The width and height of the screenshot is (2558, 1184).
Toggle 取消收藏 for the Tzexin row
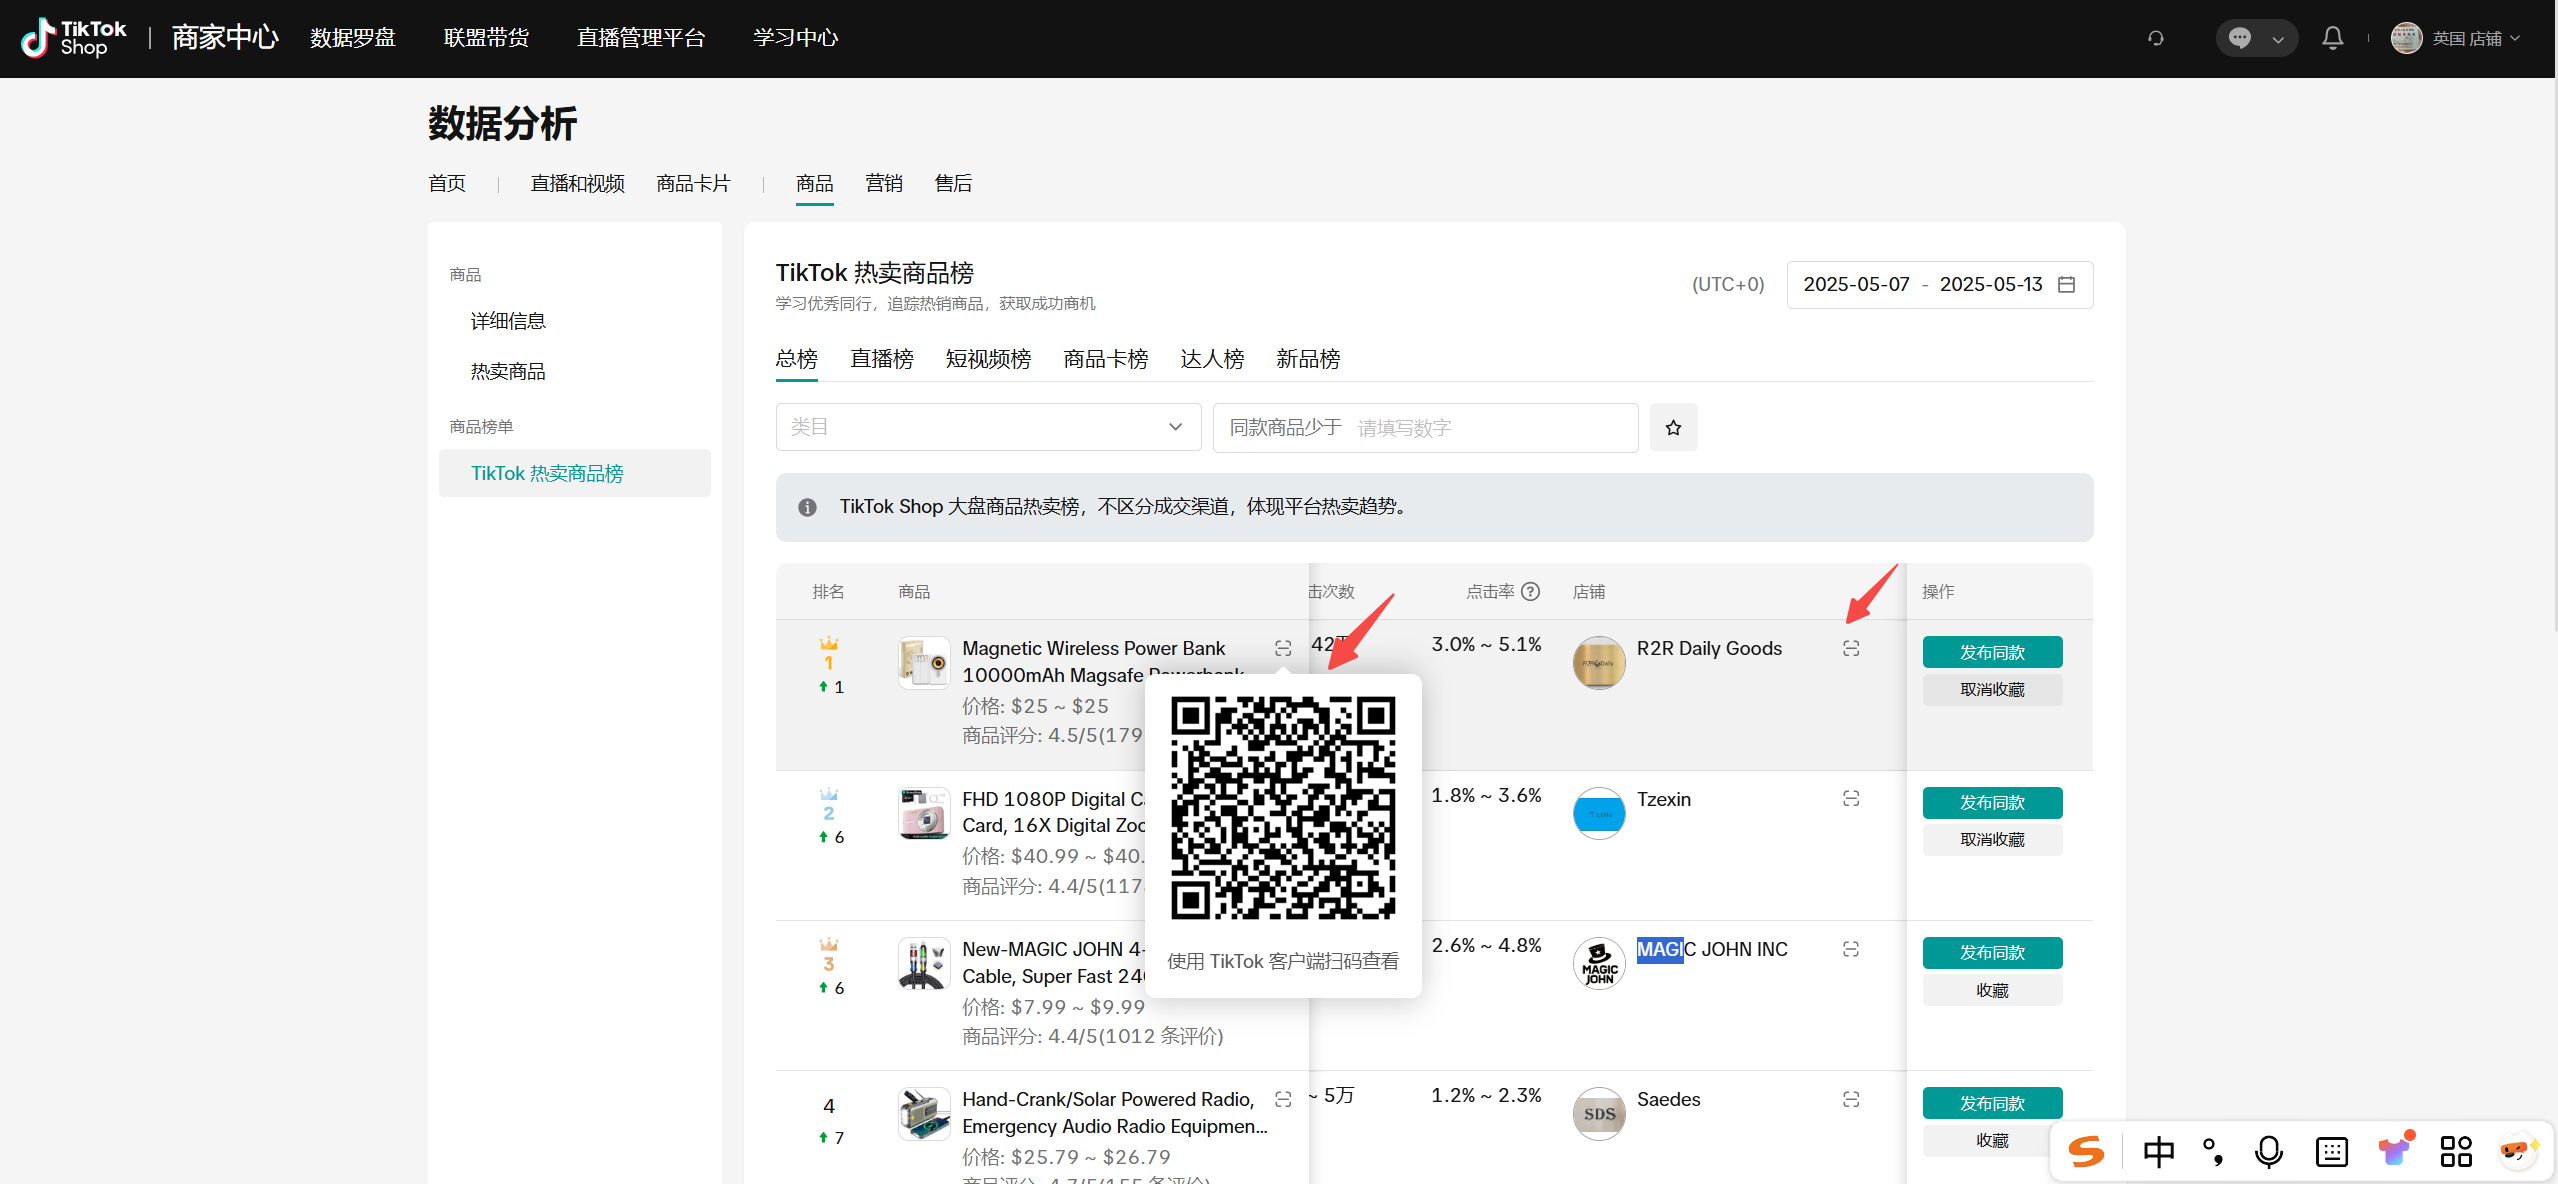point(1991,840)
